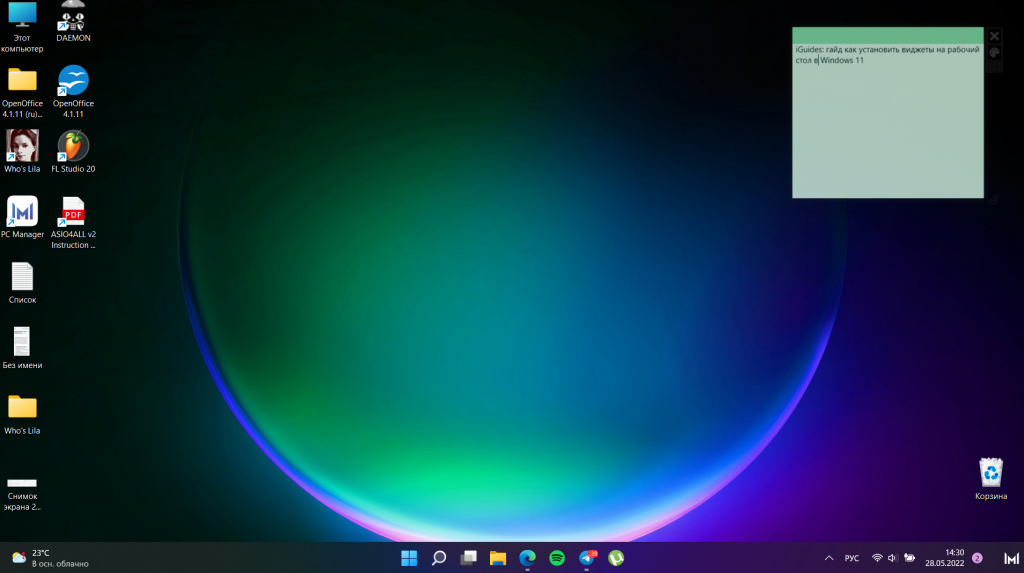Click the volume speaker icon in the tray
This screenshot has height=573, width=1024.
click(892, 558)
